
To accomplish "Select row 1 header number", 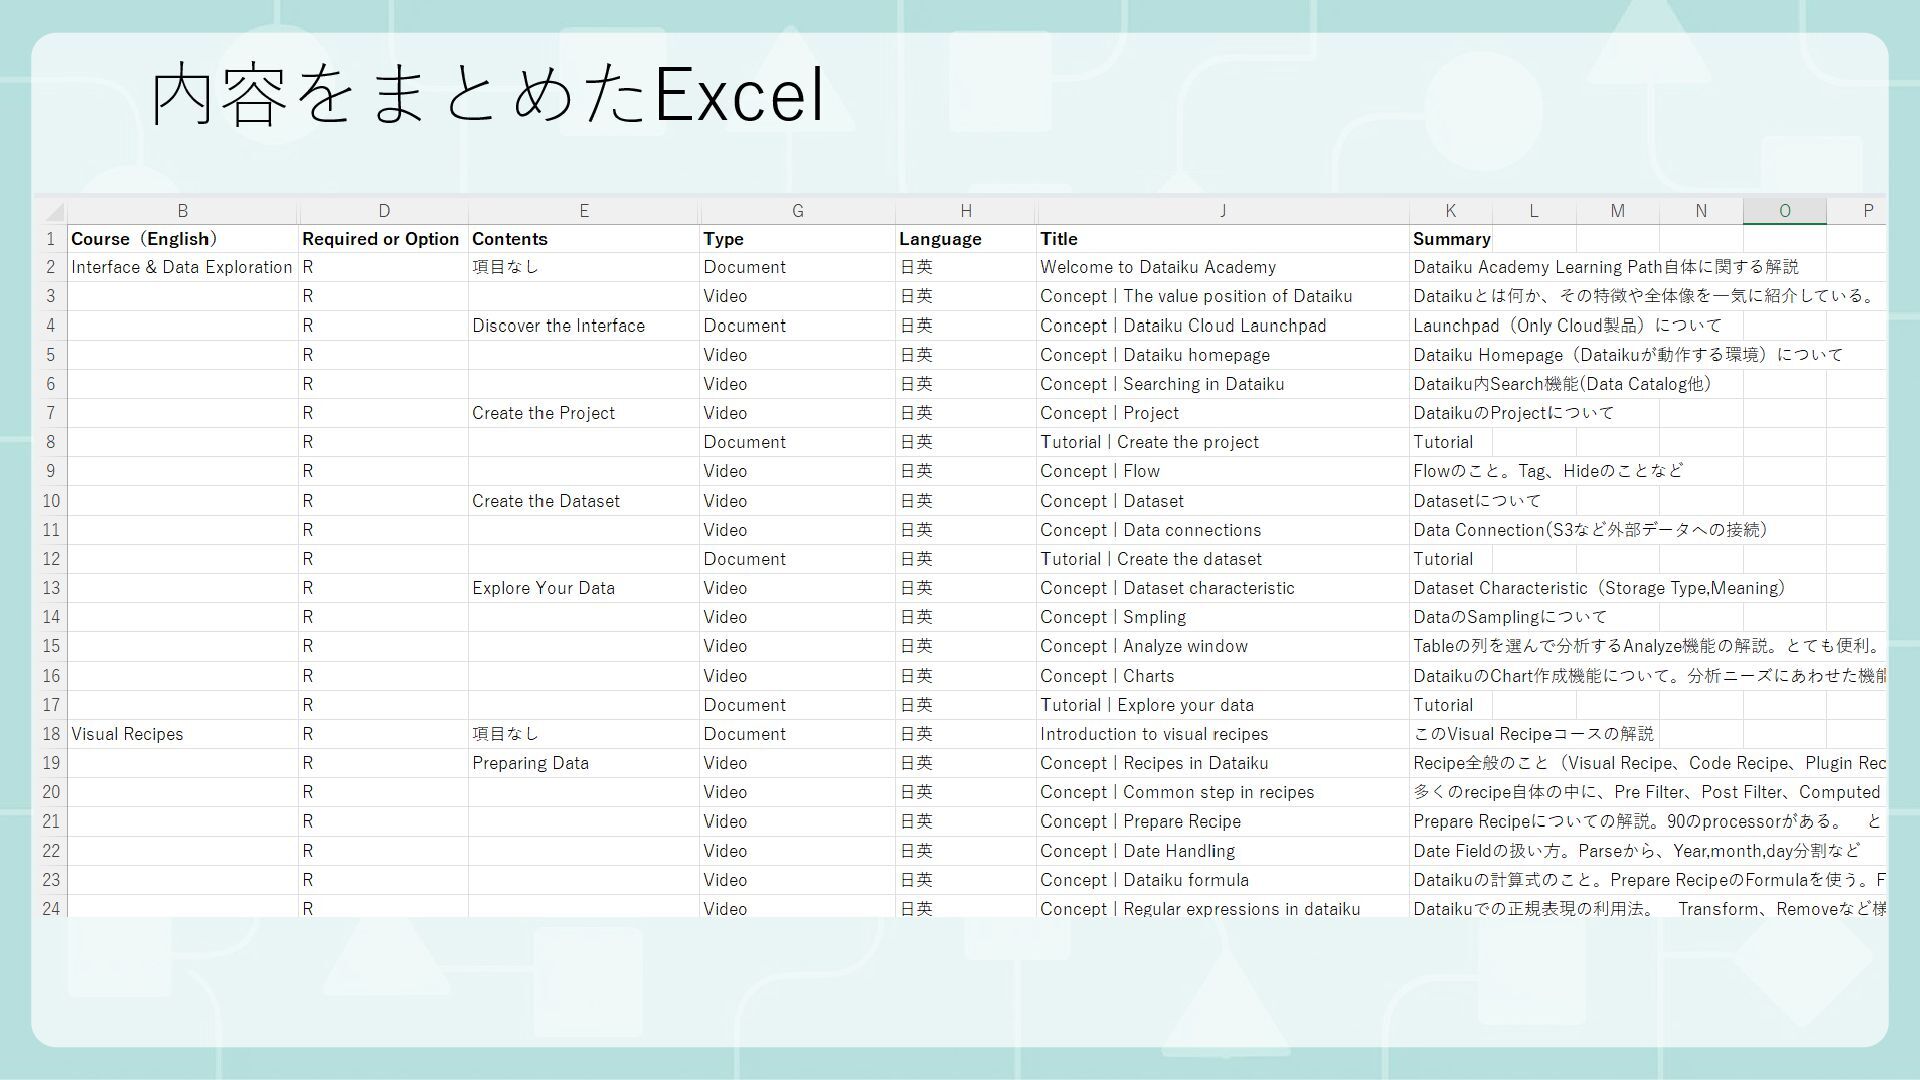I will click(x=51, y=239).
